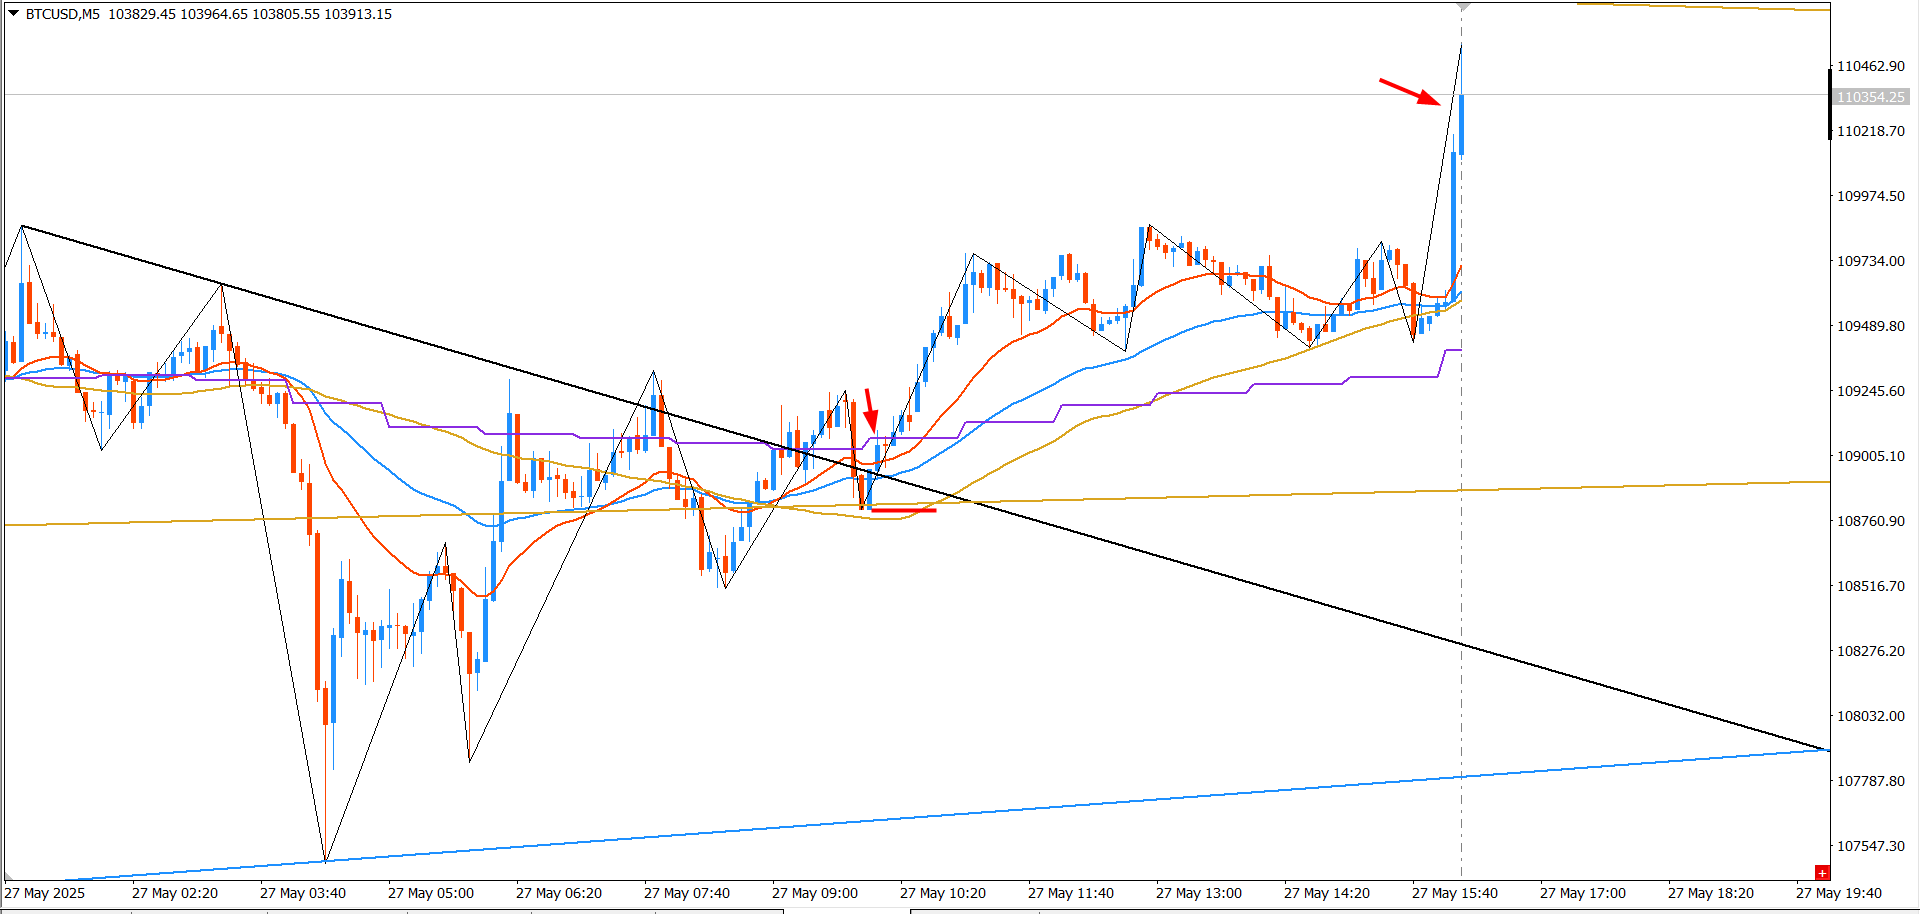Viewport: 1920px width, 914px height.
Task: Click time label 27 May 10:20
Action: click(x=943, y=893)
